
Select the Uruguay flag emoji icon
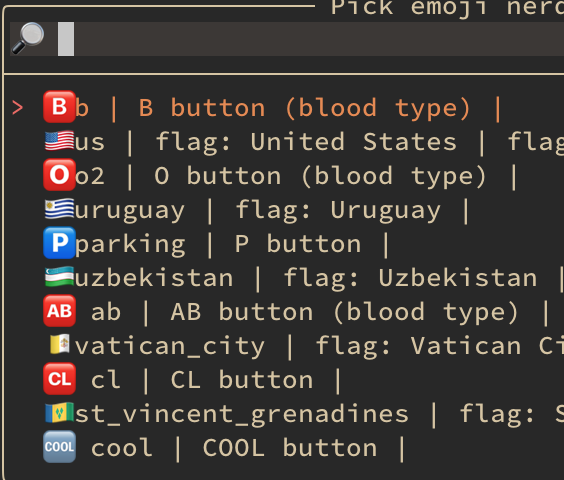pyautogui.click(x=59, y=209)
